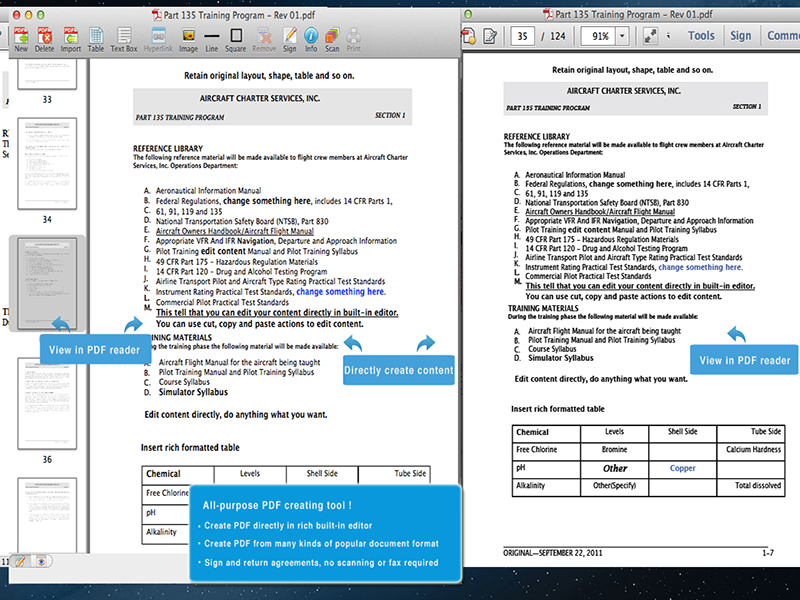Viewport: 800px width, 600px height.
Task: Open the Info panel icon
Action: 311,39
